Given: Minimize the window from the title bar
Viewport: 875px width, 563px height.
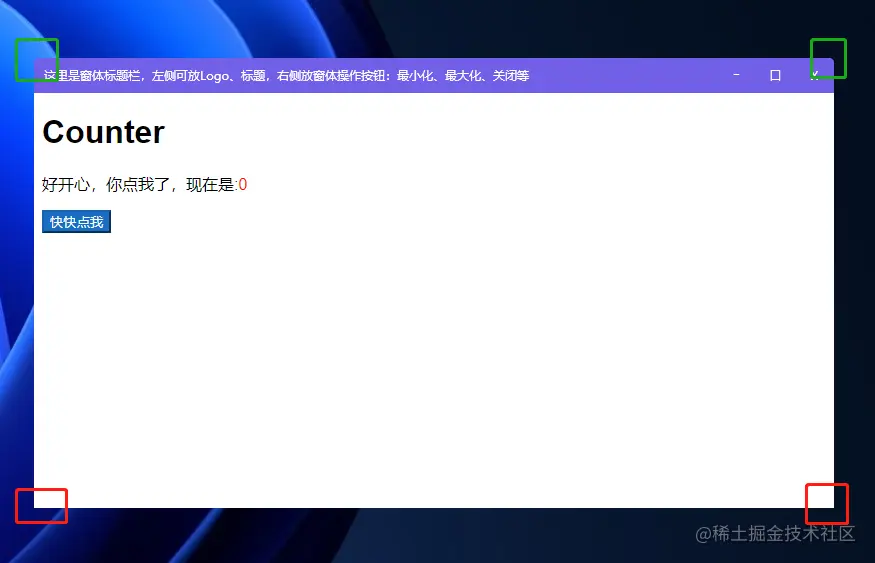Looking at the screenshot, I should [736, 75].
